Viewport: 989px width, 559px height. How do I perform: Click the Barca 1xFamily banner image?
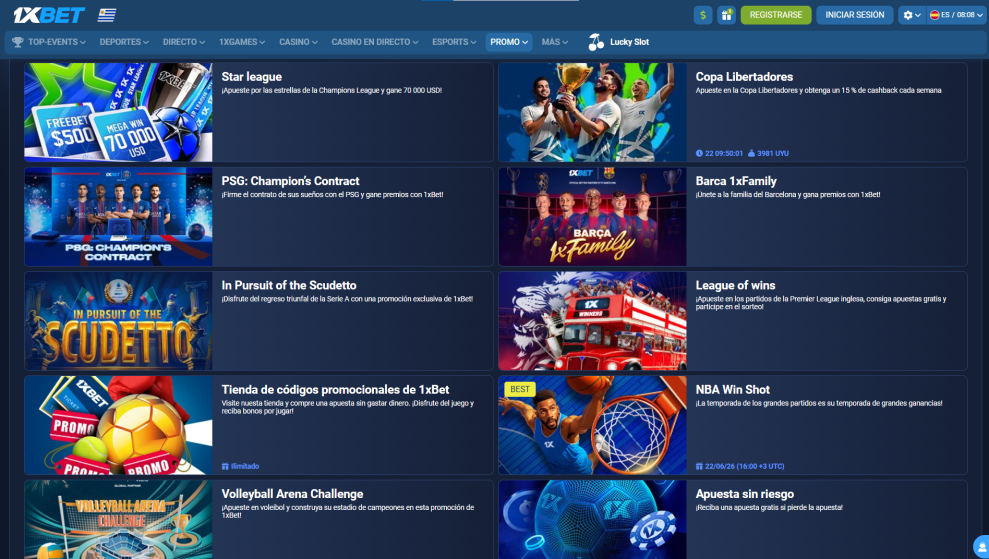(x=592, y=215)
